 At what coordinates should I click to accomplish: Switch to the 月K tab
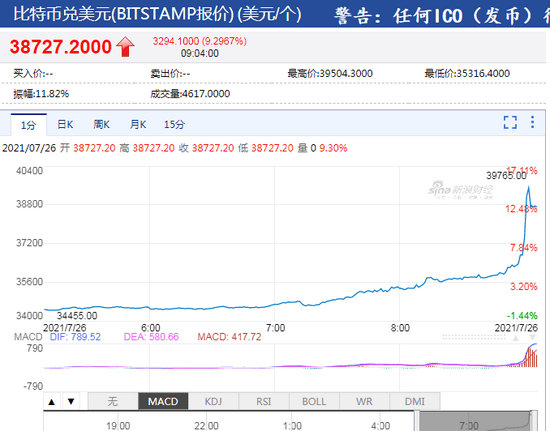[138, 124]
